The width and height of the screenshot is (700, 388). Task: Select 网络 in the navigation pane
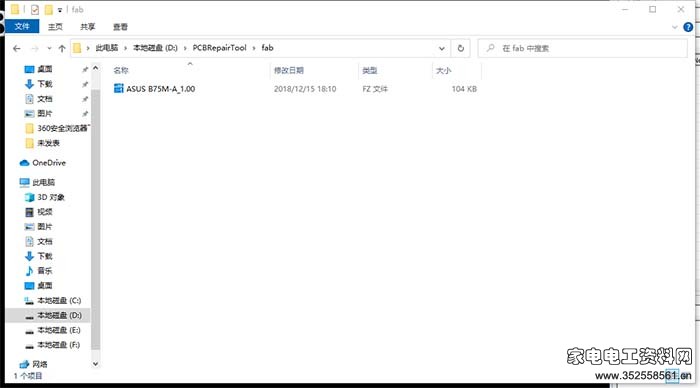(40, 364)
